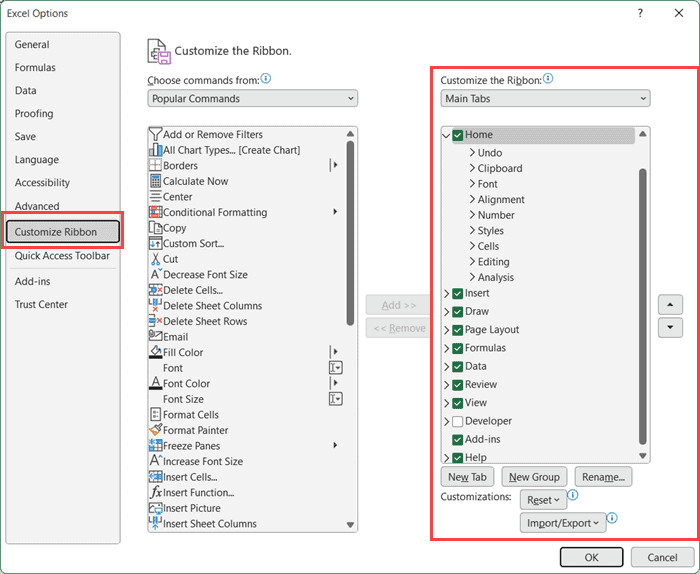This screenshot has width=700, height=574.
Task: Click the New Group button
Action: click(534, 477)
